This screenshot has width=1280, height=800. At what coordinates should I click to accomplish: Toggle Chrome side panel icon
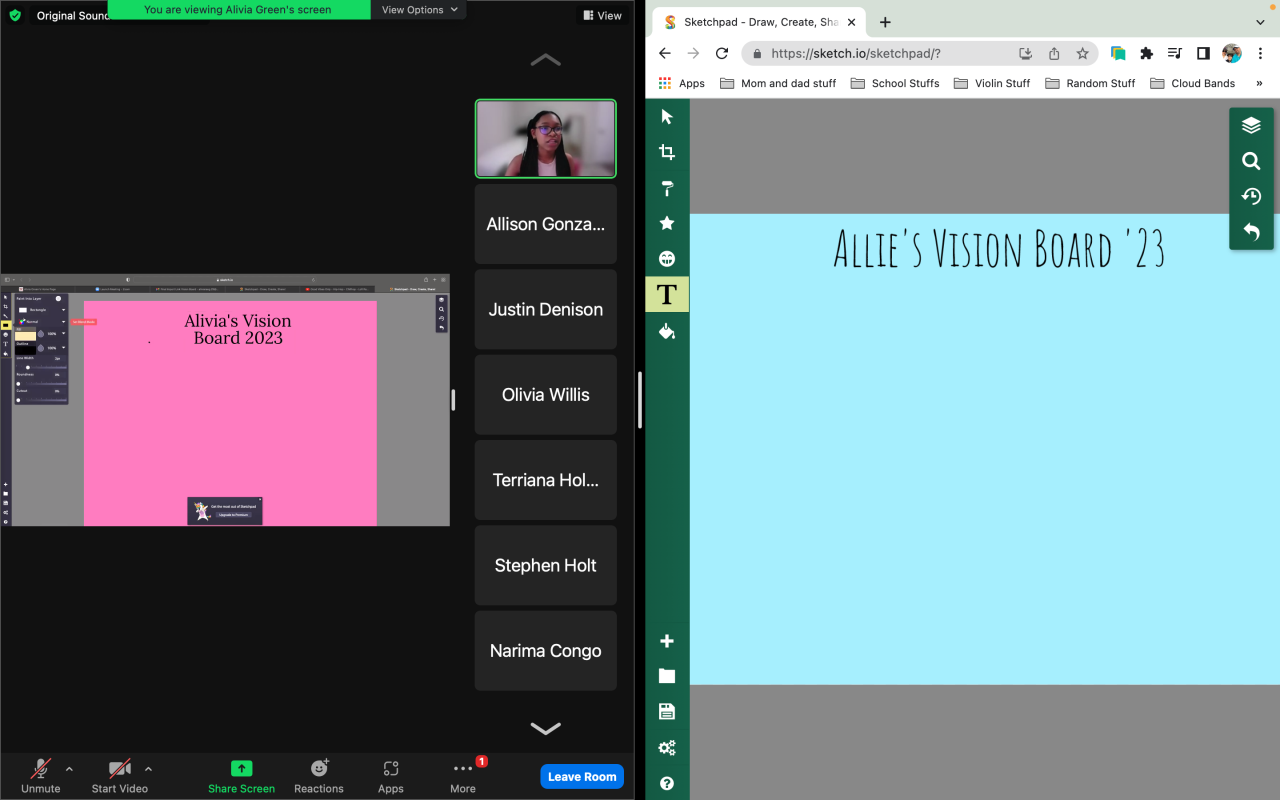1203,54
